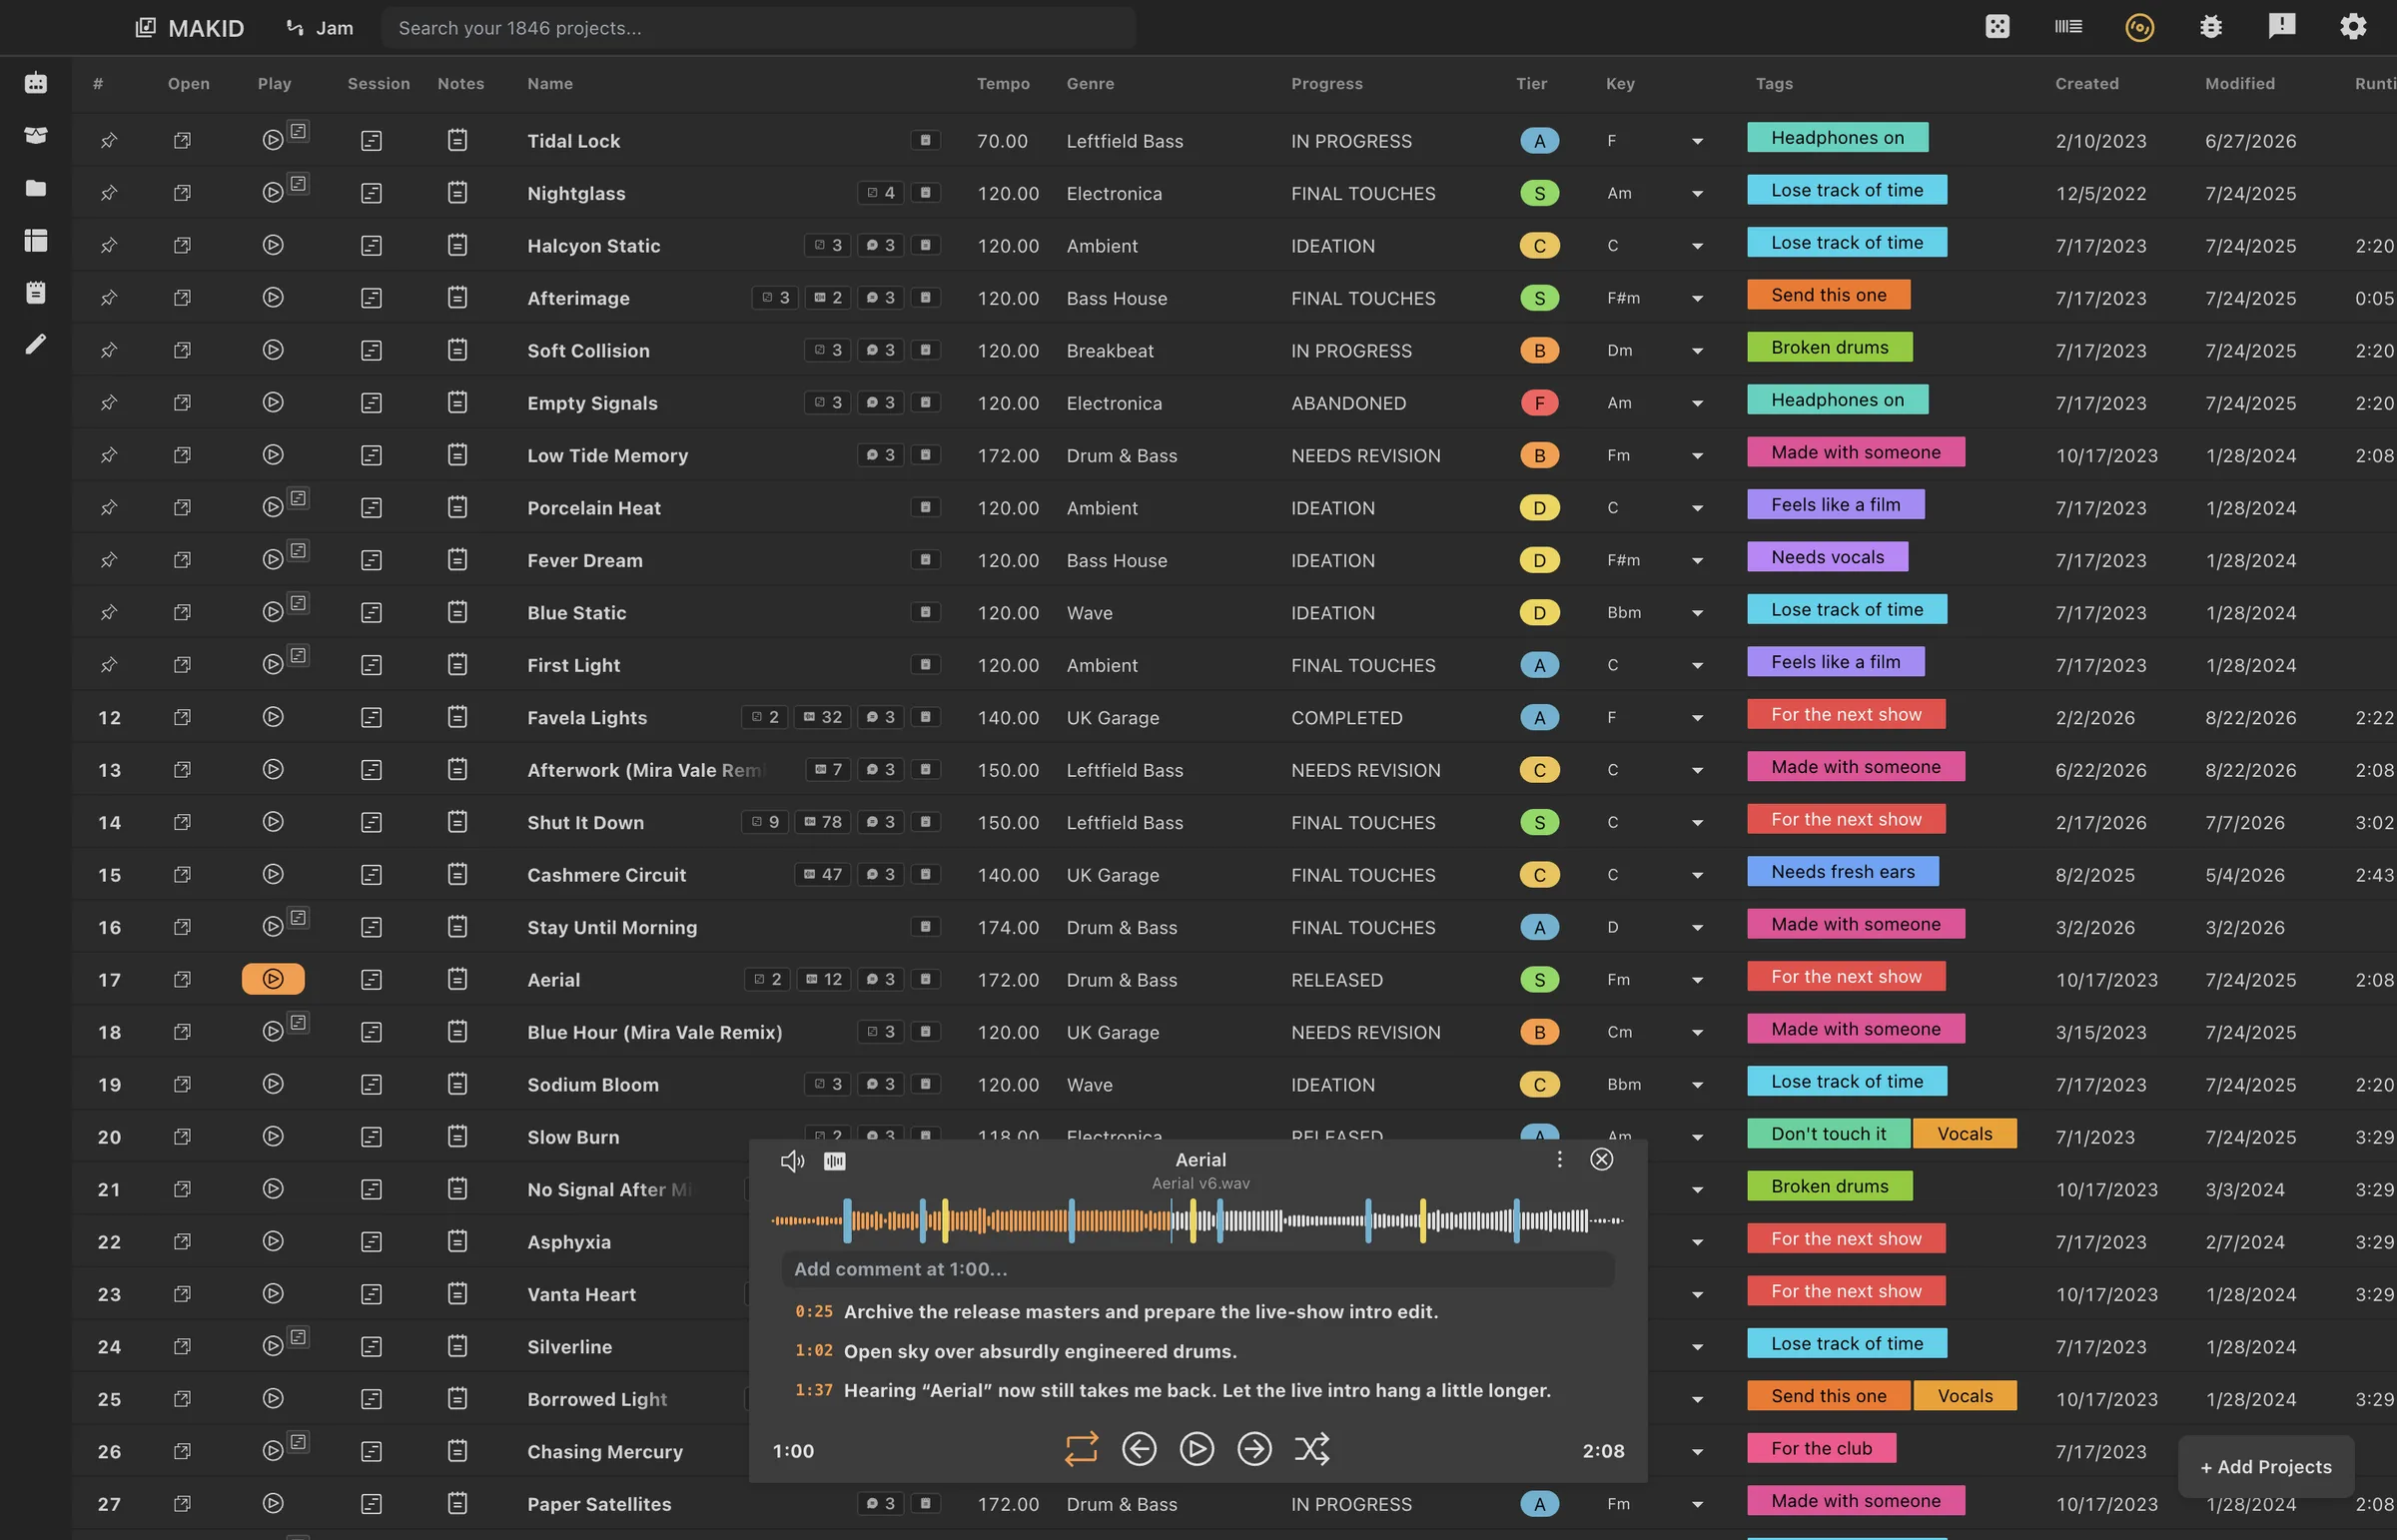Select the table layout icon in sidebar
This screenshot has height=1540, width=2397.
click(36, 240)
